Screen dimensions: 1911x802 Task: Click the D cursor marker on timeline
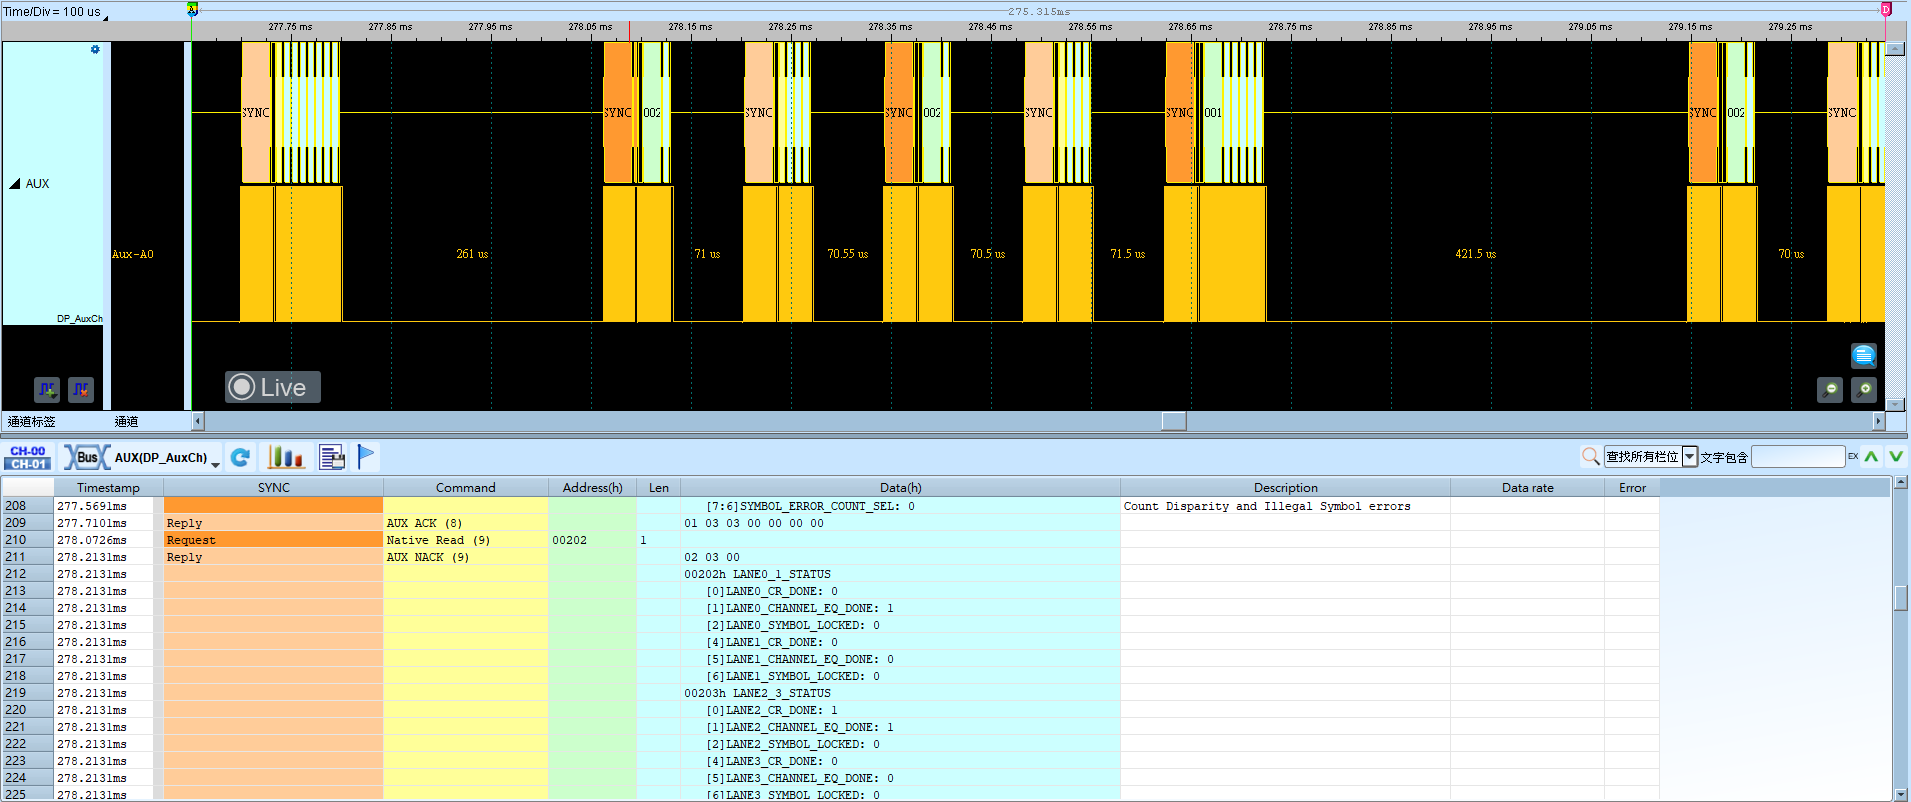click(1886, 9)
